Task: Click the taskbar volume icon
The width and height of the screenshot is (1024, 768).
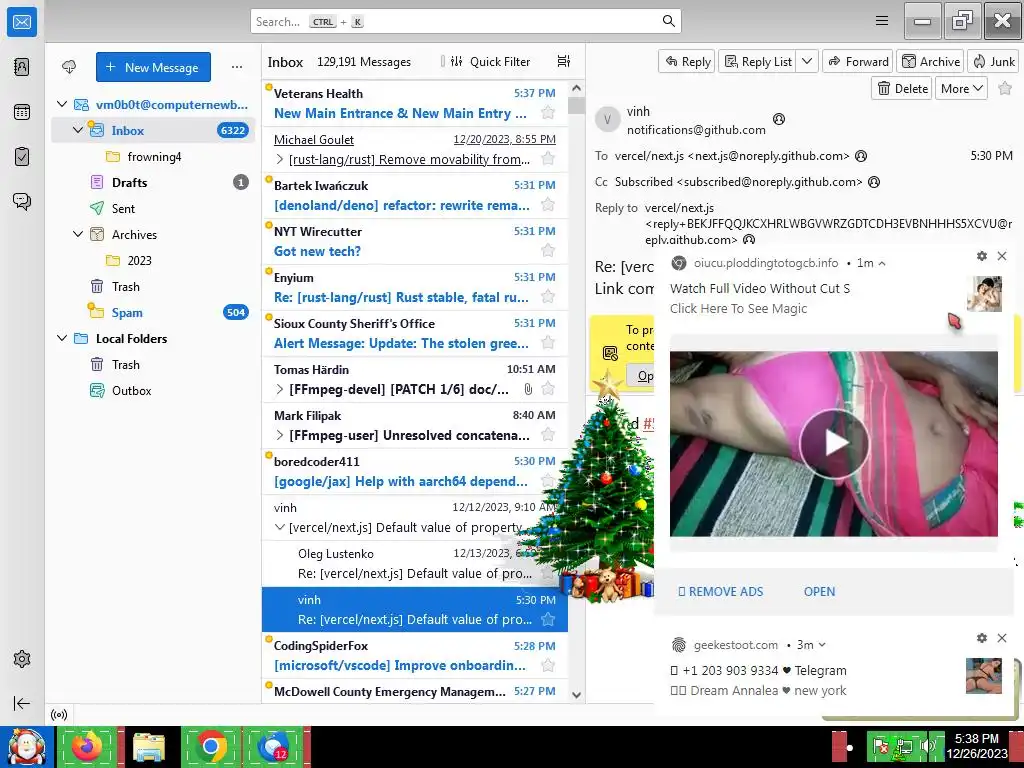Action: 927,746
